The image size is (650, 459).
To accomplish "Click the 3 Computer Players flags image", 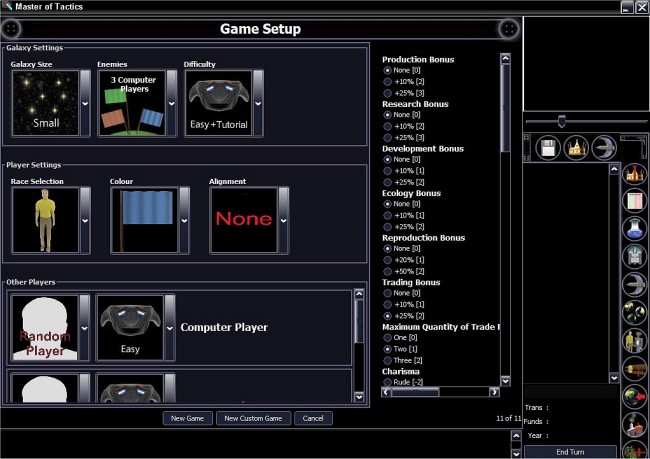I will pos(132,103).
